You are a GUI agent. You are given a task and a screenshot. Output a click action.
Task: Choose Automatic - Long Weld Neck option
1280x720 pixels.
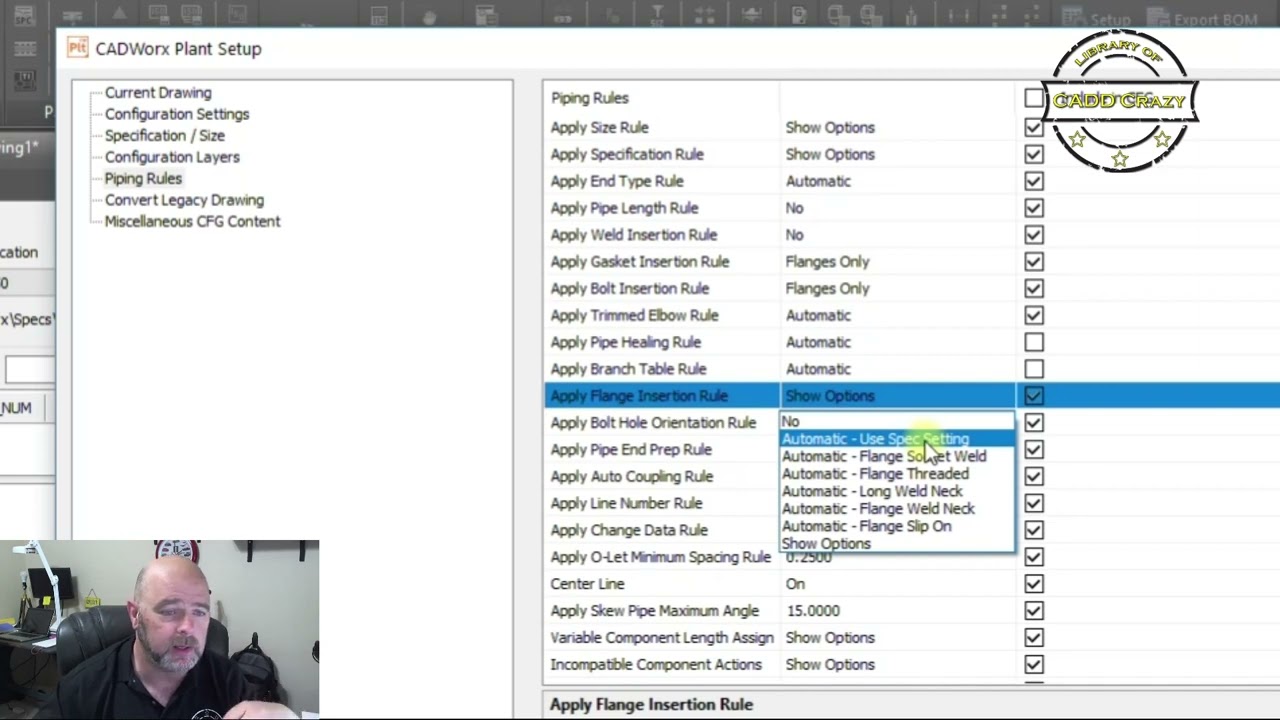tap(896, 491)
